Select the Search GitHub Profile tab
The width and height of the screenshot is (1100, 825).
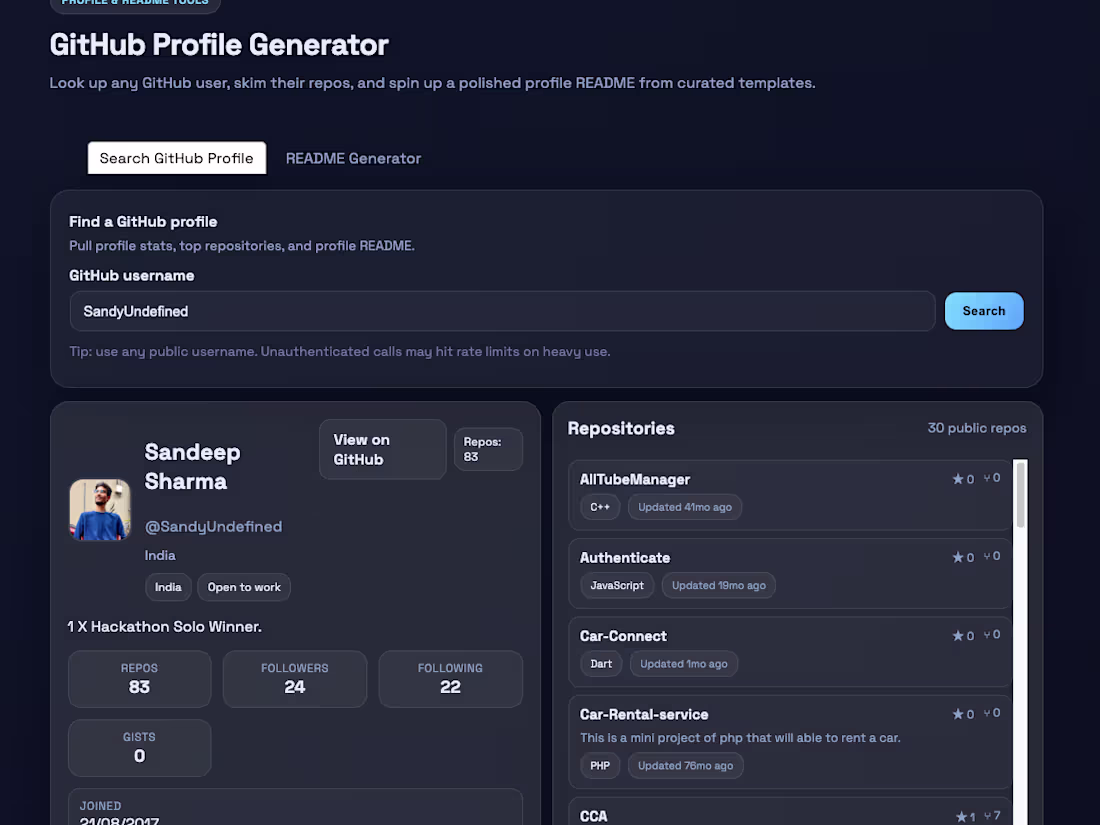pyautogui.click(x=176, y=157)
